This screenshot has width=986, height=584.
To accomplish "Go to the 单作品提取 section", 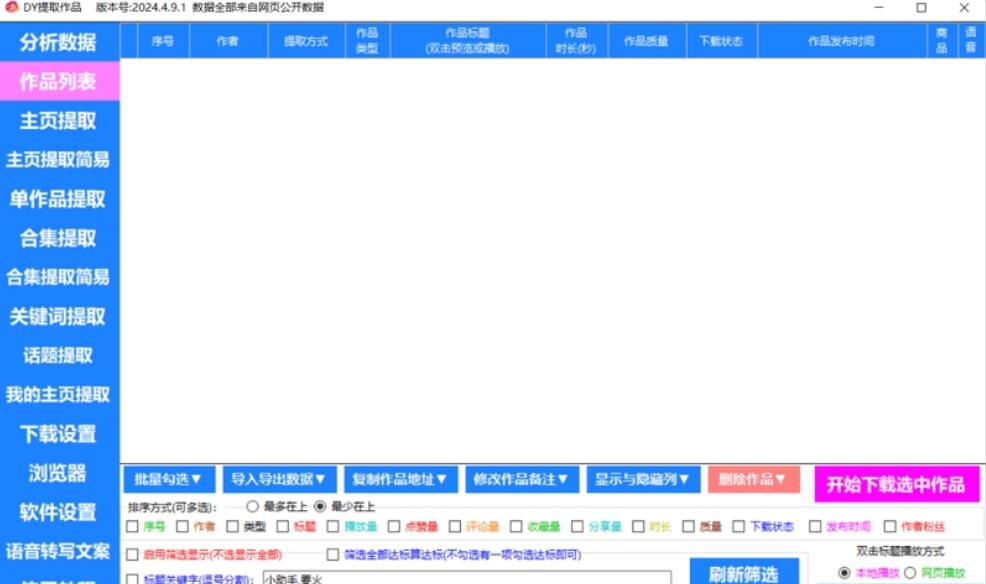I will [x=59, y=199].
